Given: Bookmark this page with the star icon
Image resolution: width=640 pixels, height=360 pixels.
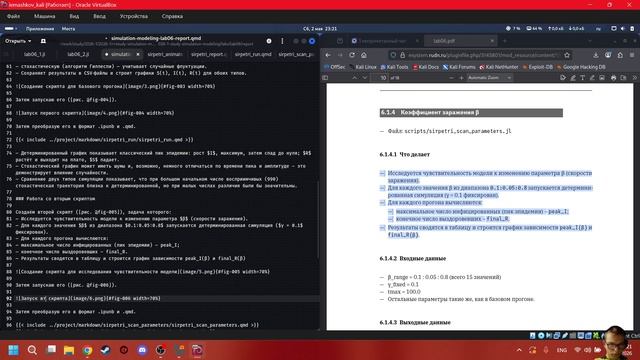Looking at the screenshot, I should click(x=567, y=55).
